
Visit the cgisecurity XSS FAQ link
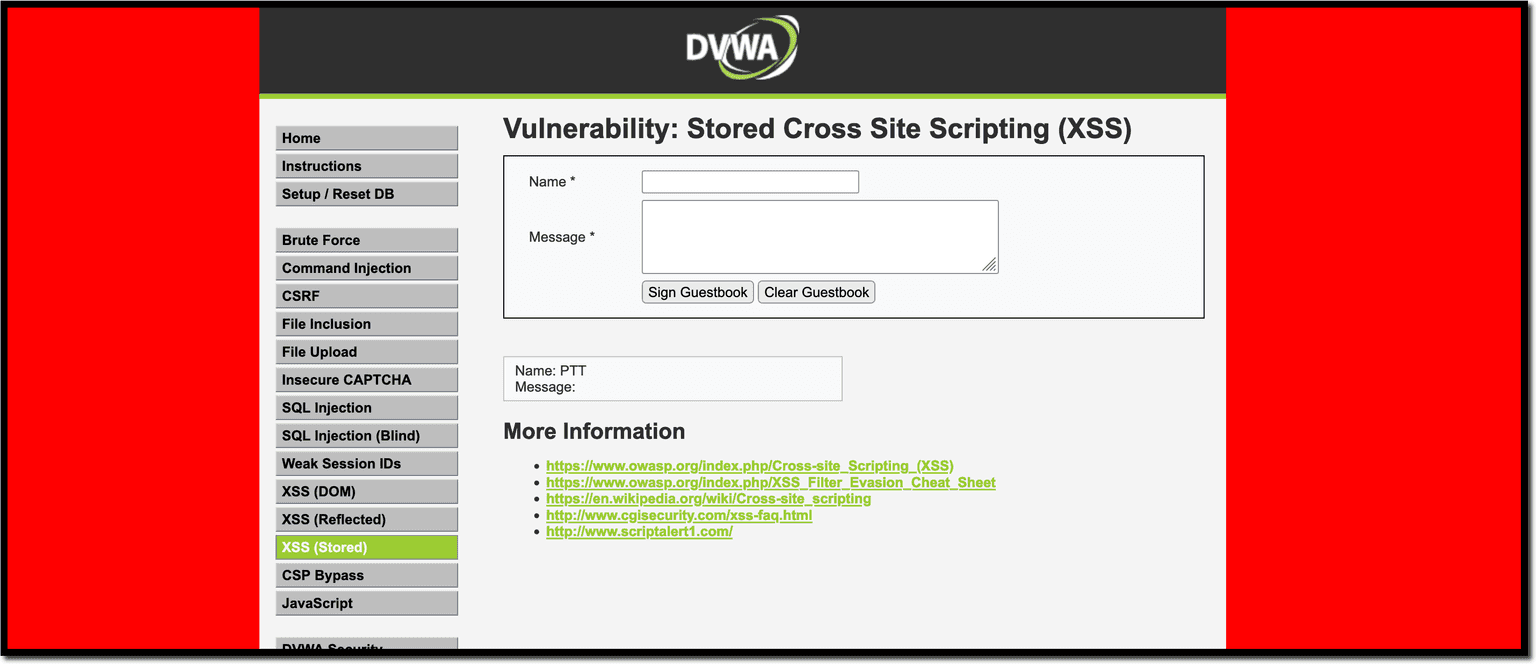click(x=679, y=515)
